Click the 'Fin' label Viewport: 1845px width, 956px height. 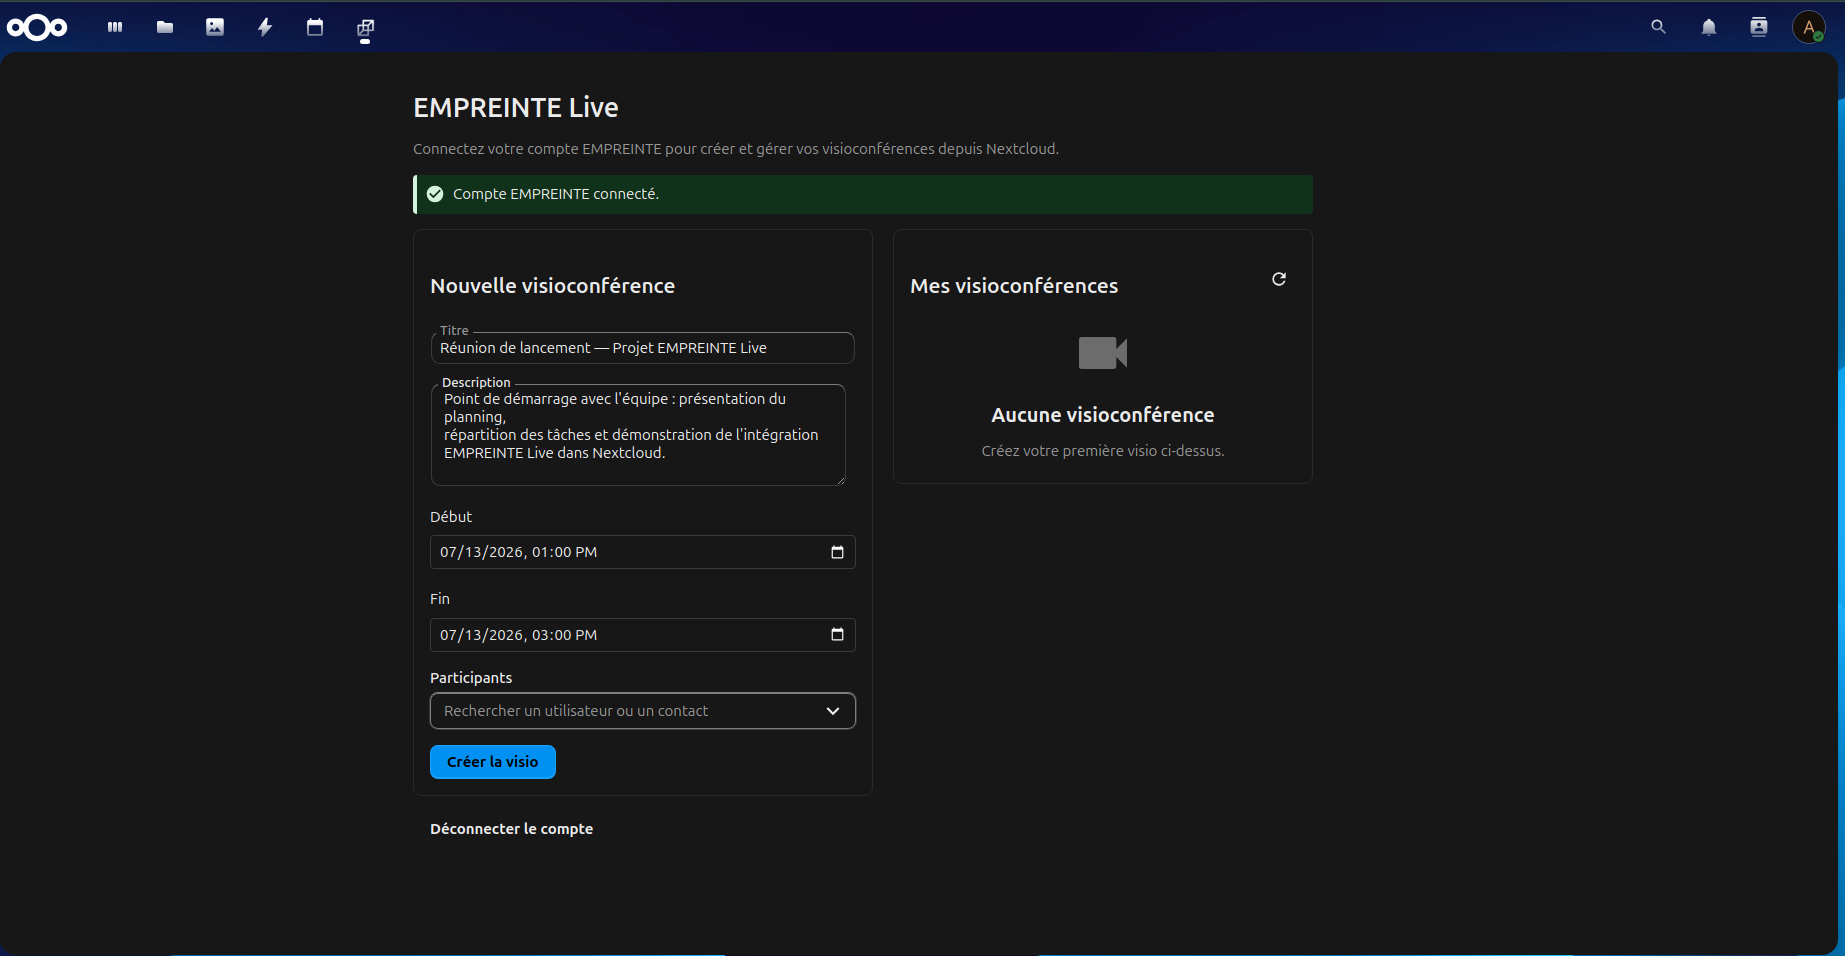(x=440, y=599)
